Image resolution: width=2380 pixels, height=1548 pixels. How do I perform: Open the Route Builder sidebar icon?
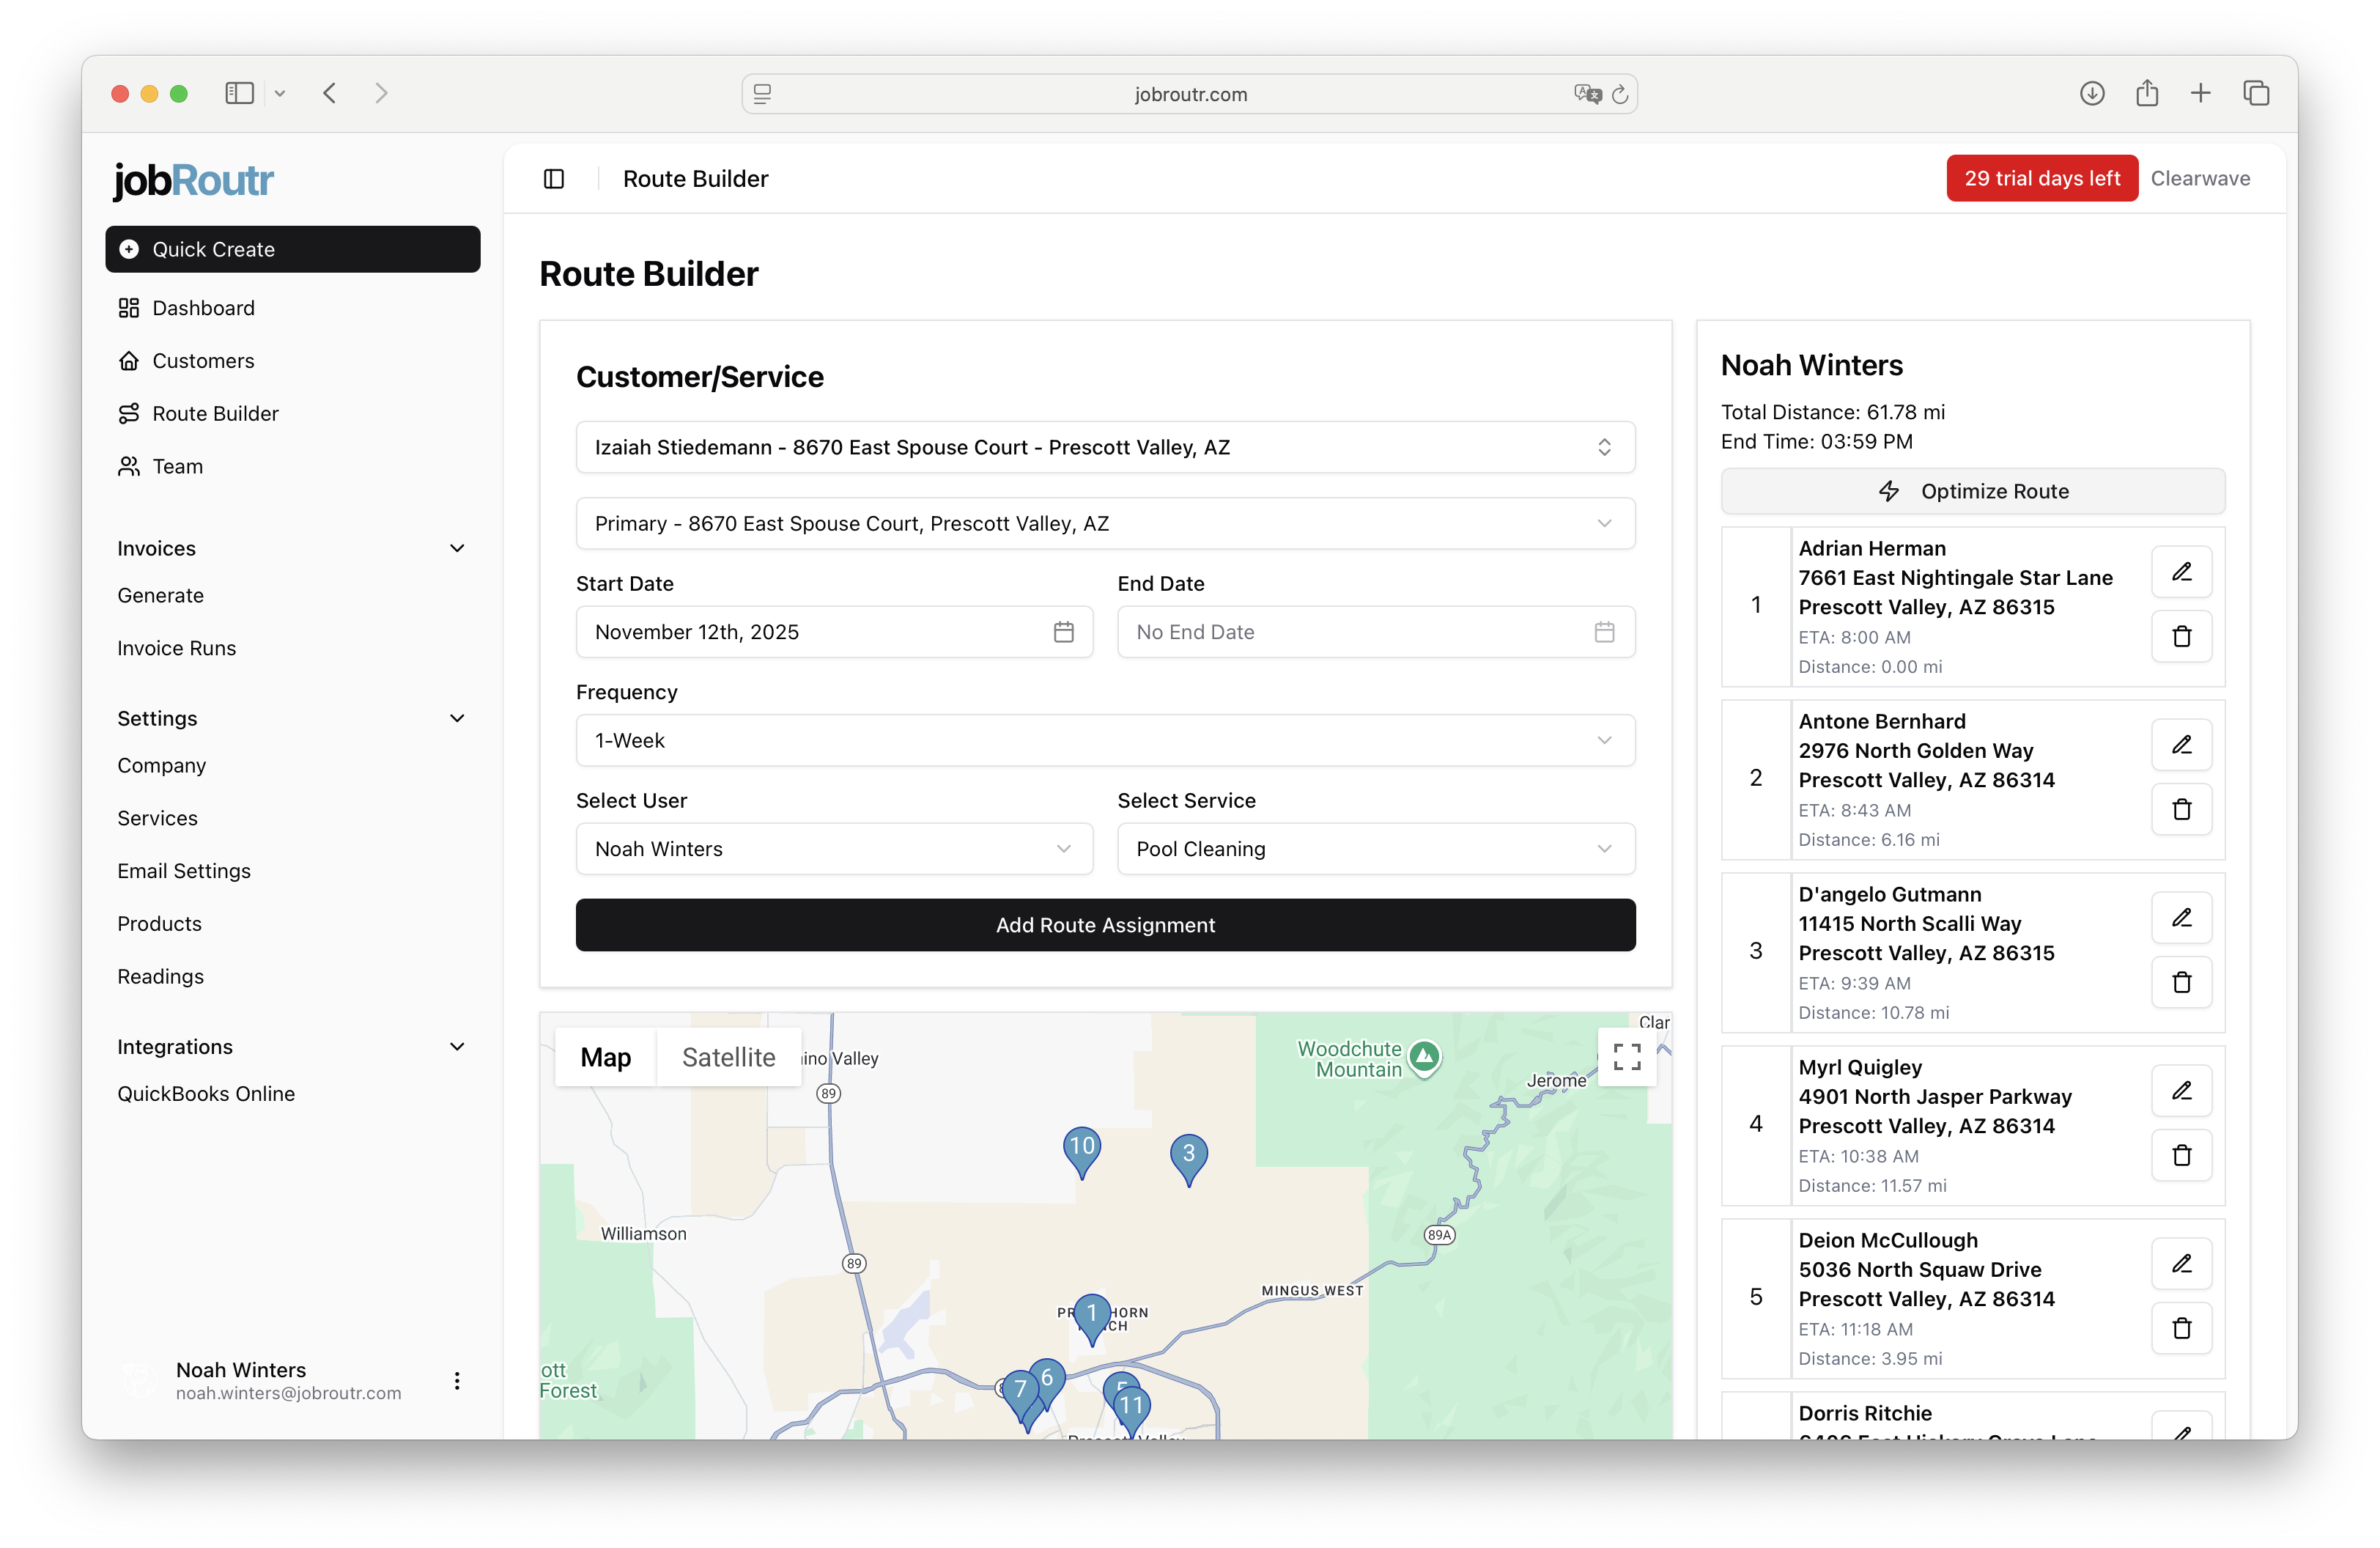tap(130, 413)
